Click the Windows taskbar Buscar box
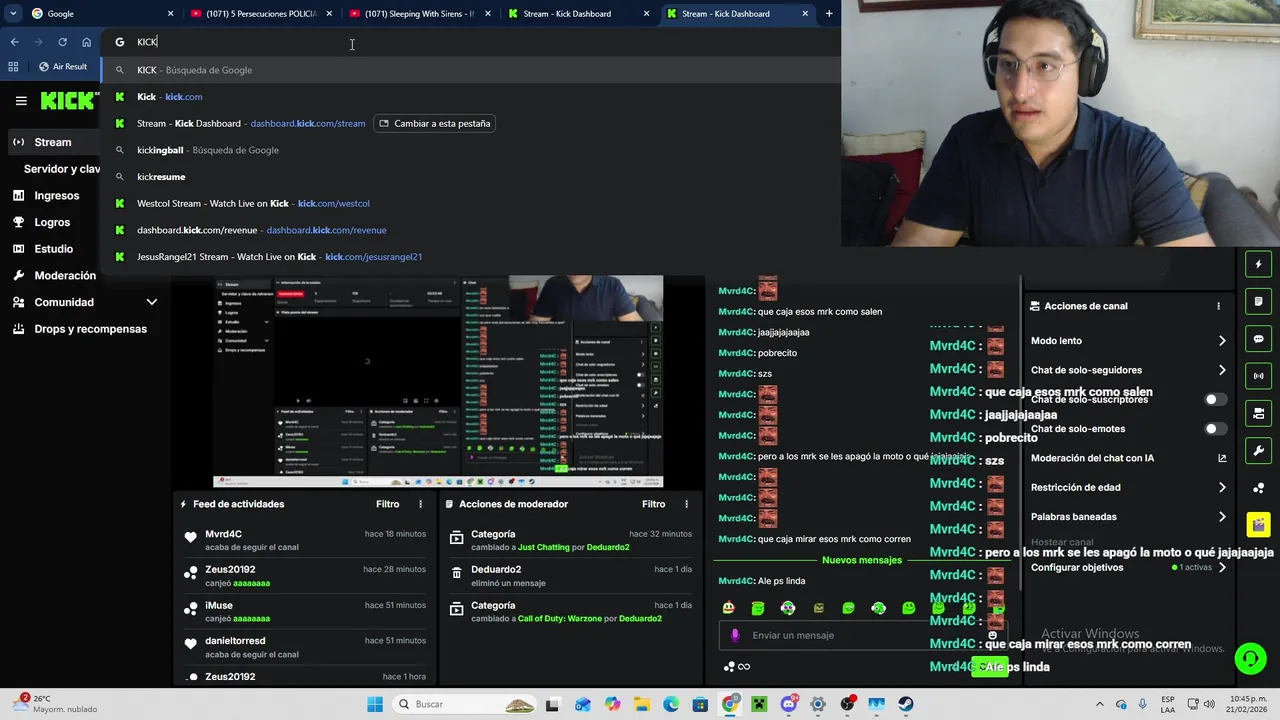This screenshot has height=720, width=1280. (x=466, y=704)
